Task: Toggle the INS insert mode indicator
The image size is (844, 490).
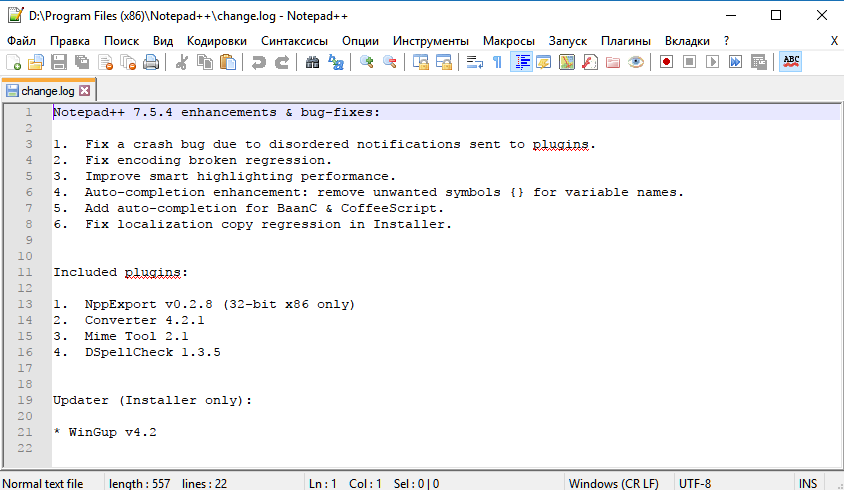Action: tap(807, 484)
